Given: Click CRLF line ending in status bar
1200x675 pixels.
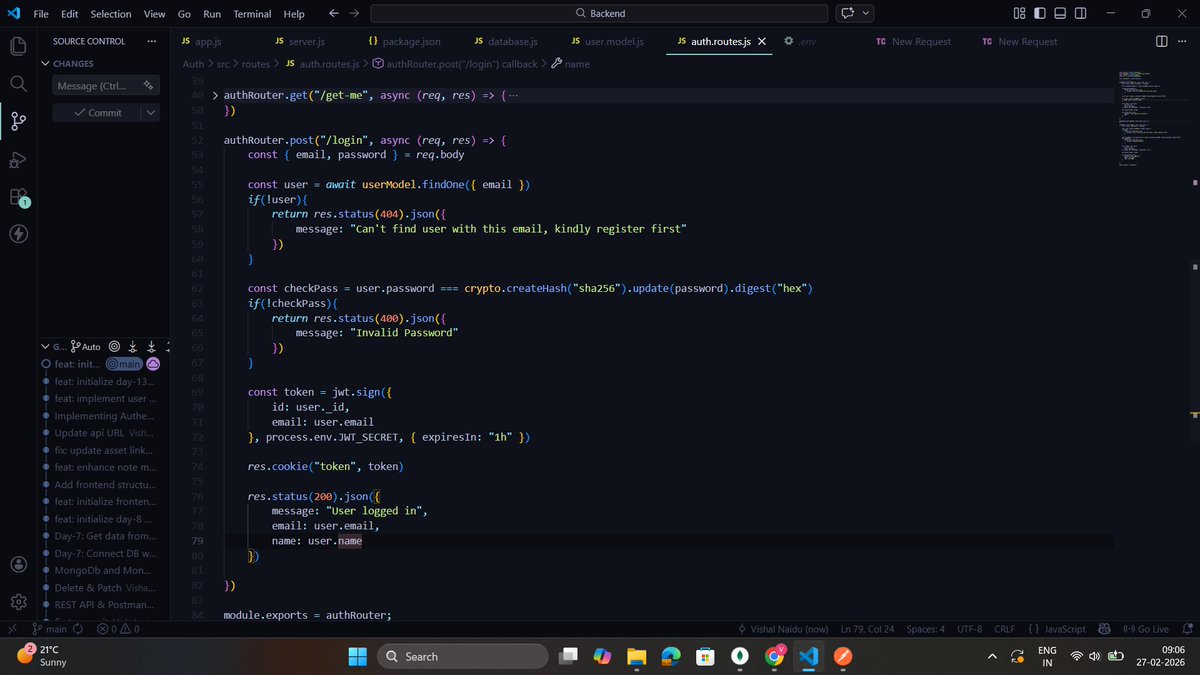Looking at the screenshot, I should [1004, 629].
